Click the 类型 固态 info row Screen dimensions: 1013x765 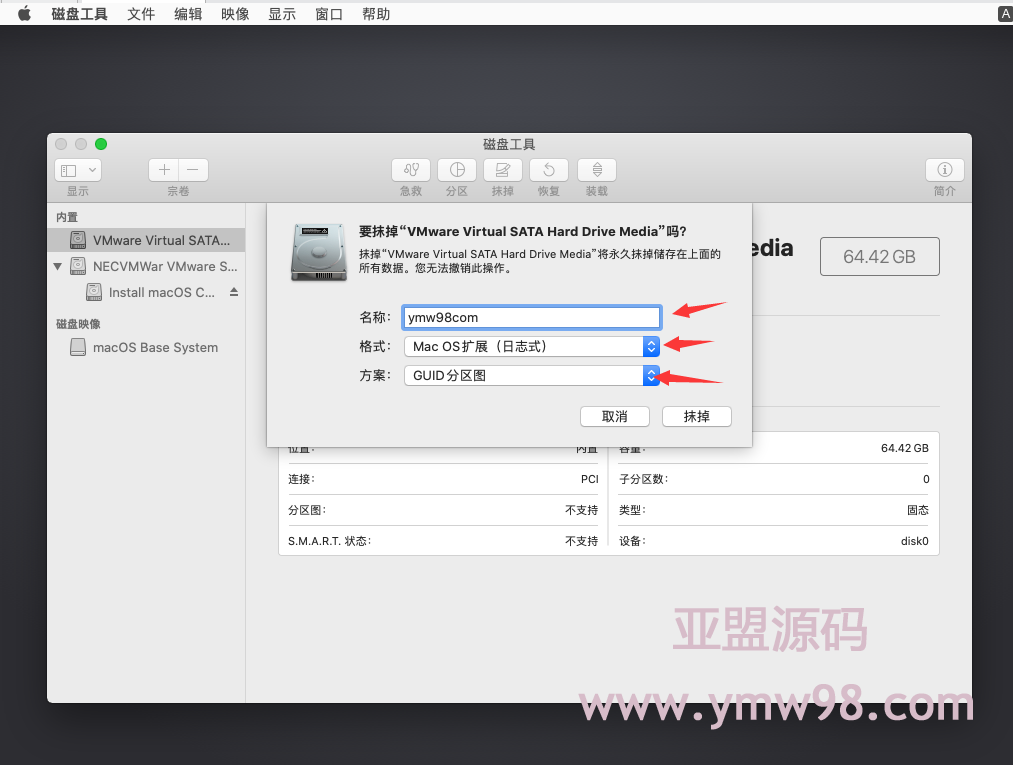tap(774, 510)
